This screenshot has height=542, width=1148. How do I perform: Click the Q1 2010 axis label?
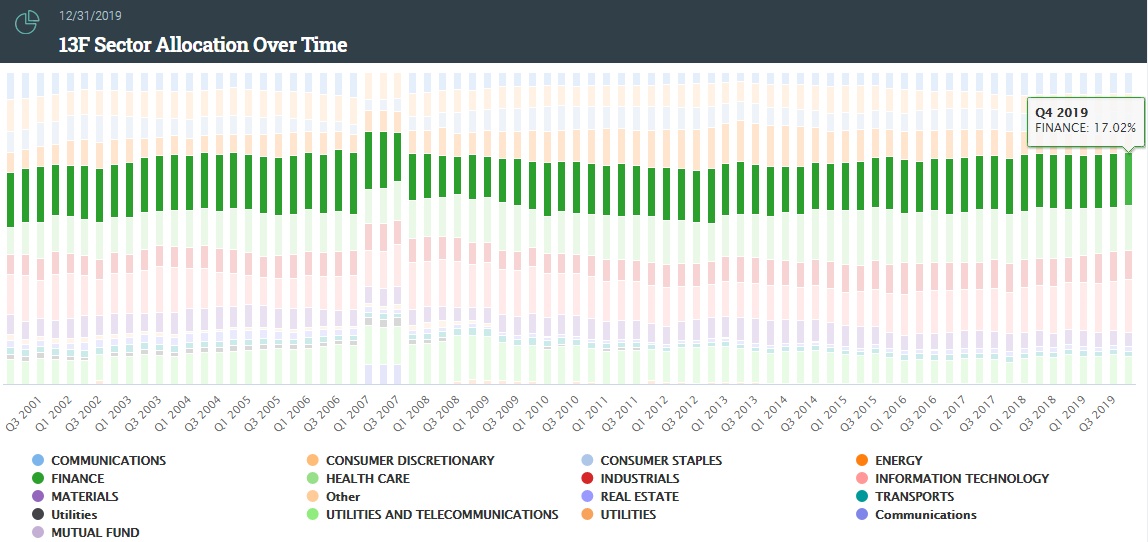click(532, 415)
